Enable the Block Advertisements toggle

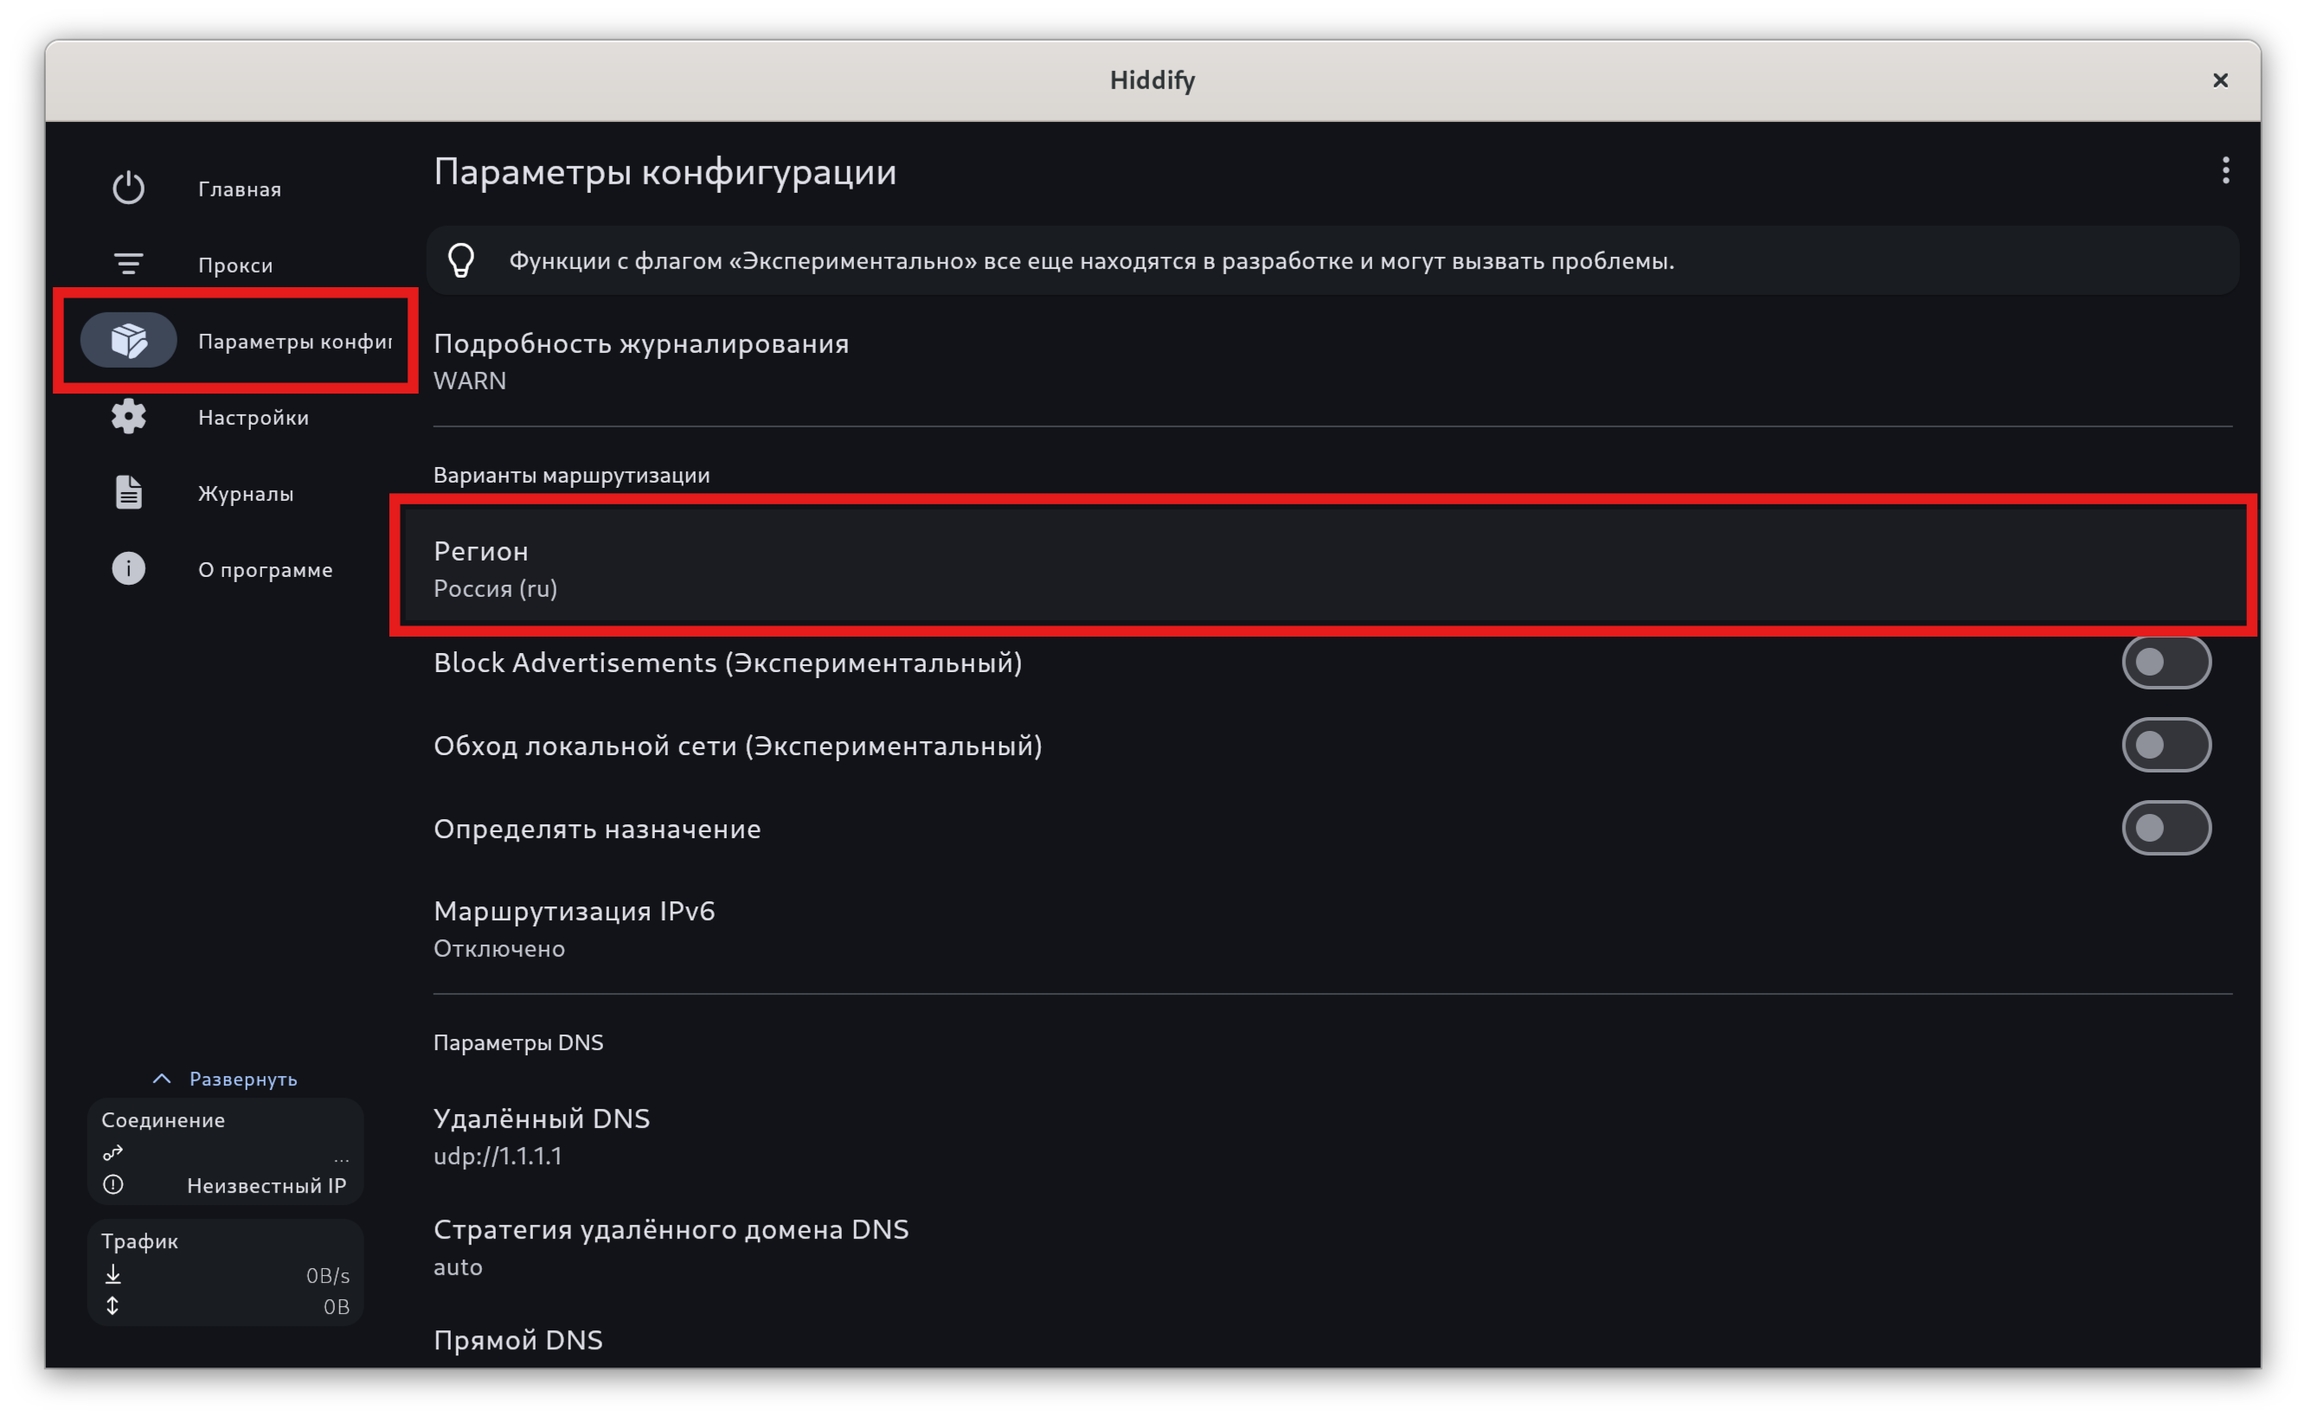pos(2165,662)
